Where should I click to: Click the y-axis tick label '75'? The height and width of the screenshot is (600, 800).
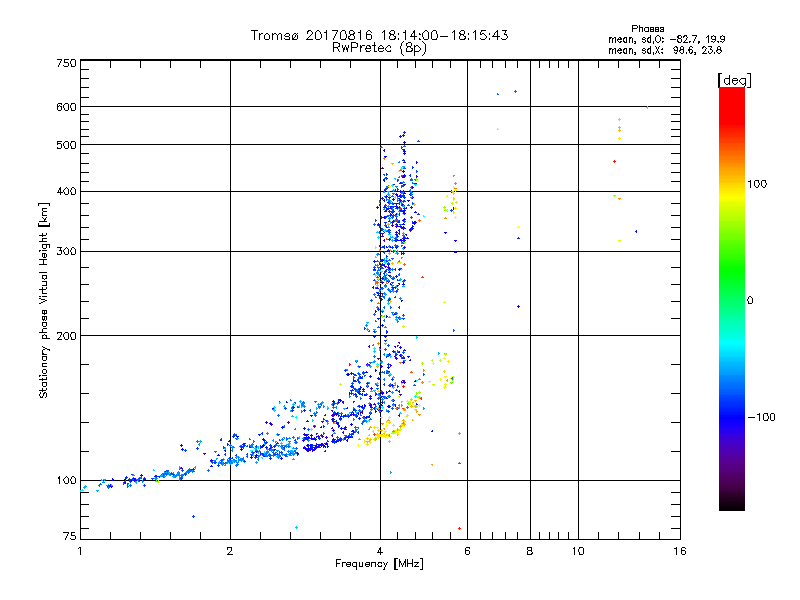coord(70,536)
